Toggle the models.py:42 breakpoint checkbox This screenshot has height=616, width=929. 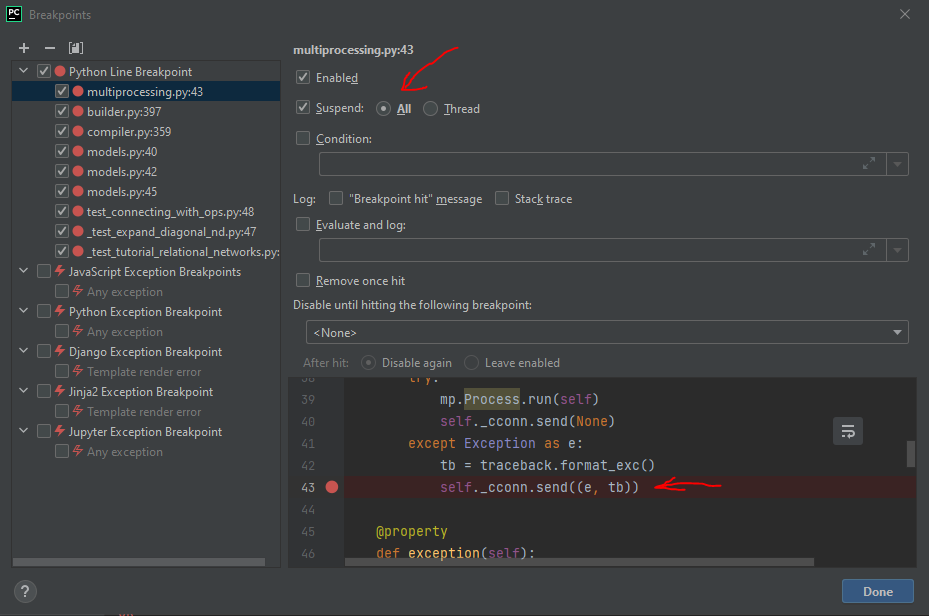(62, 171)
